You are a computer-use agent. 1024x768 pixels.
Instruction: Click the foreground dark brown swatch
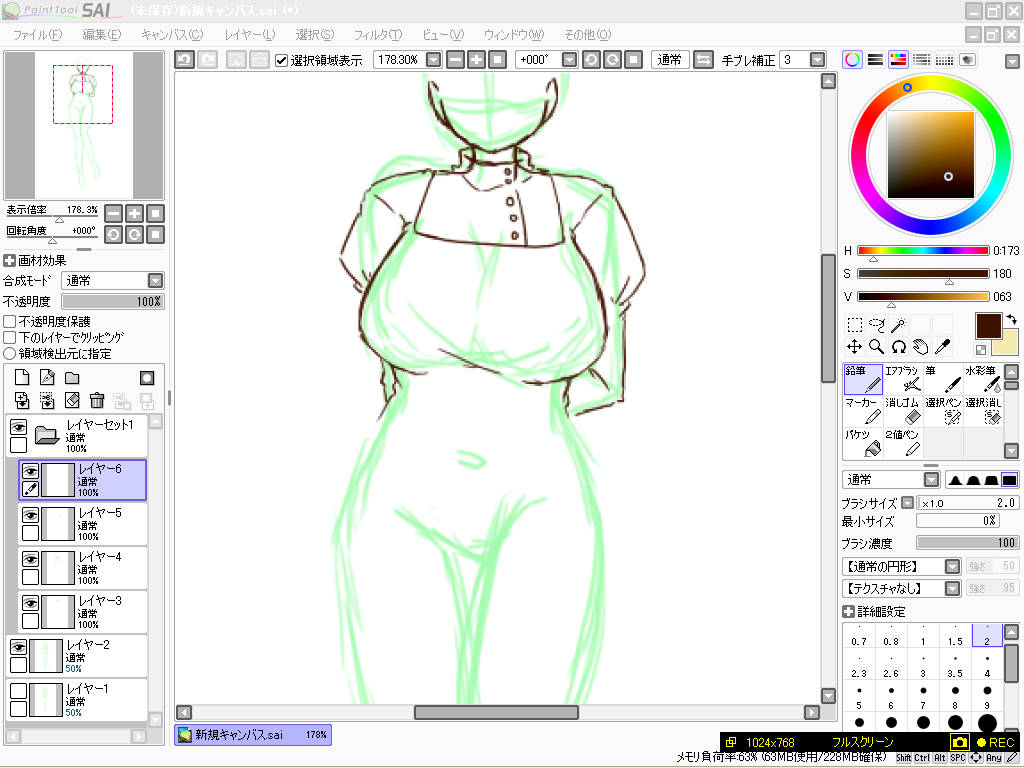988,326
